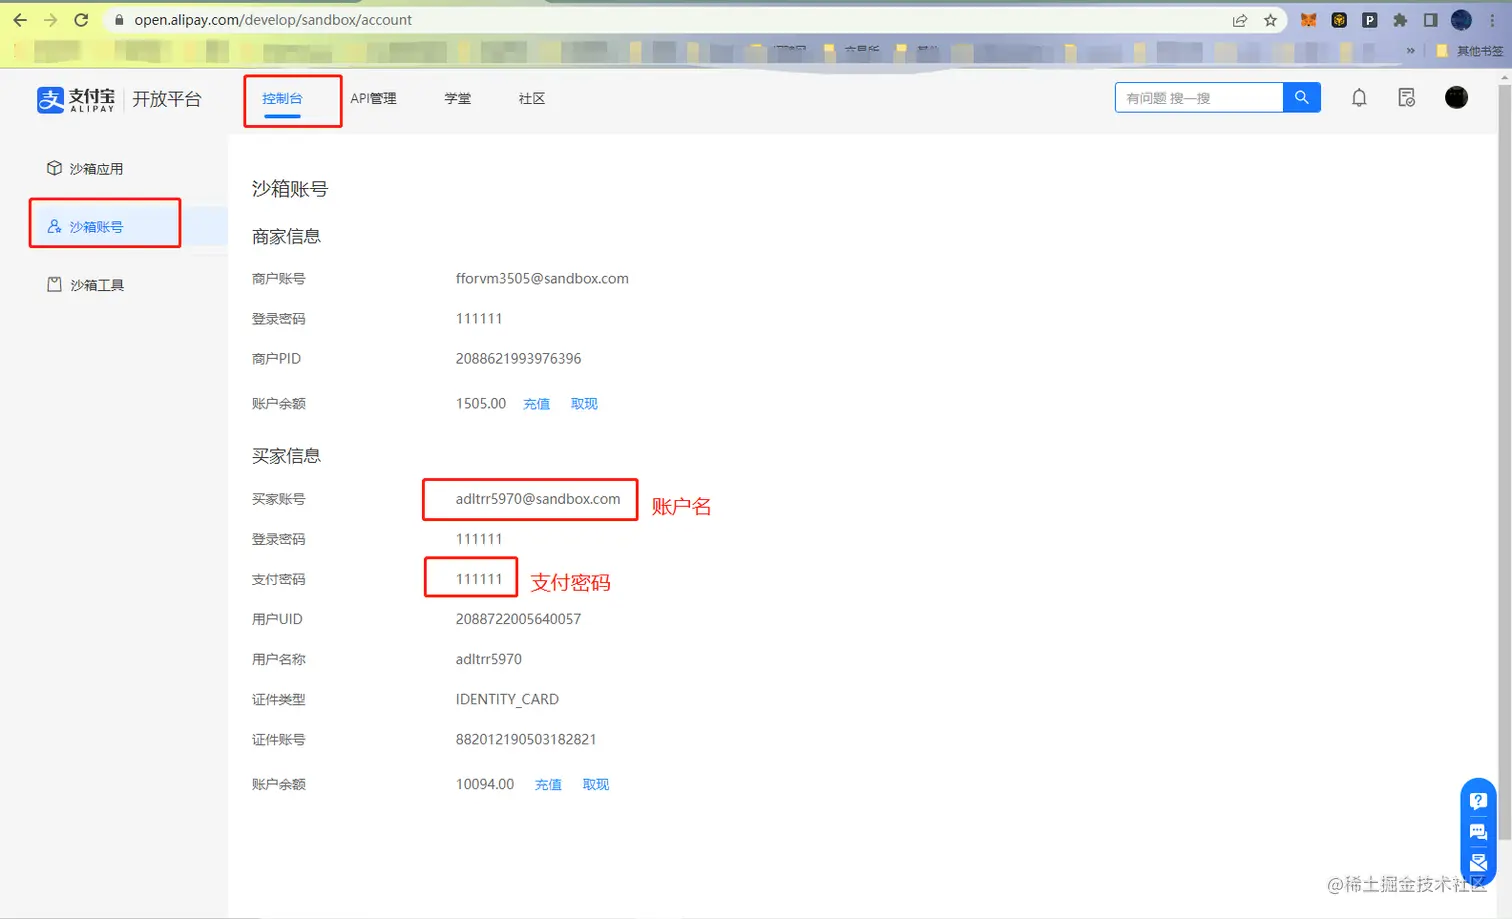Click the 商家信息 section heading
Image resolution: width=1512 pixels, height=919 pixels.
click(286, 237)
